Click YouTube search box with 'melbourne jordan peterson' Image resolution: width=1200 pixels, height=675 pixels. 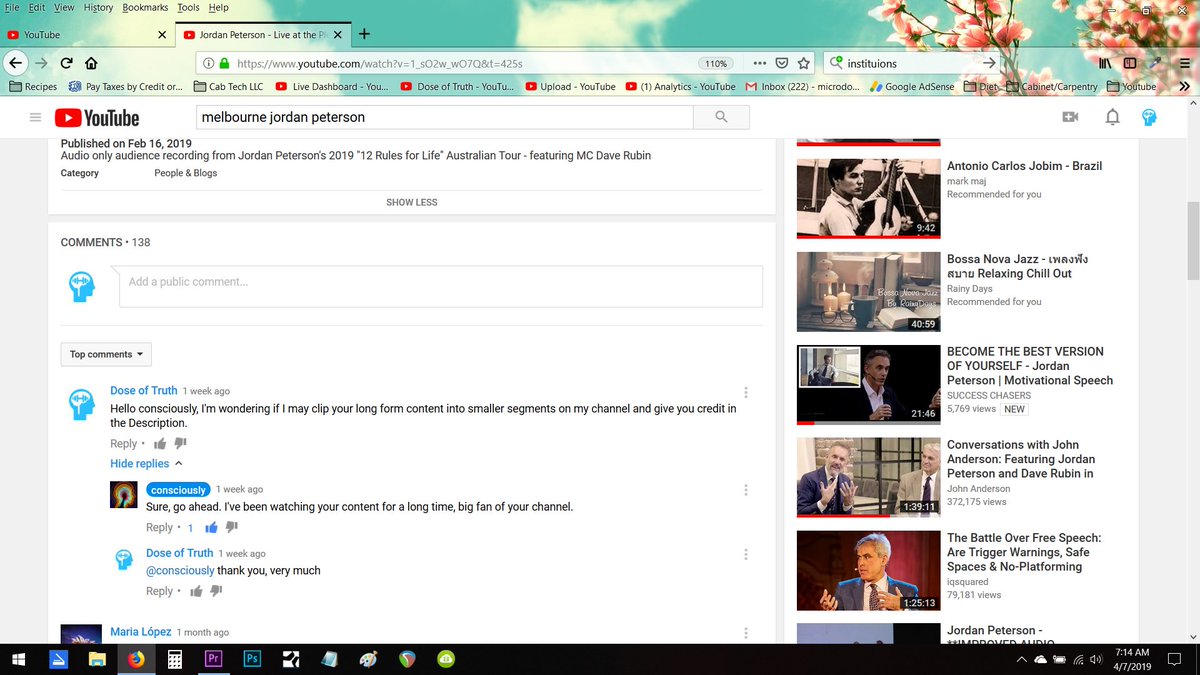(445, 117)
